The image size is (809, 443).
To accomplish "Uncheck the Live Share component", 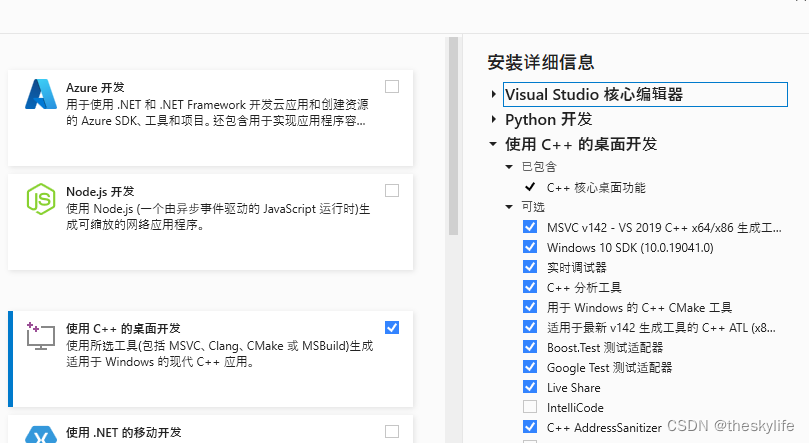I will point(530,387).
